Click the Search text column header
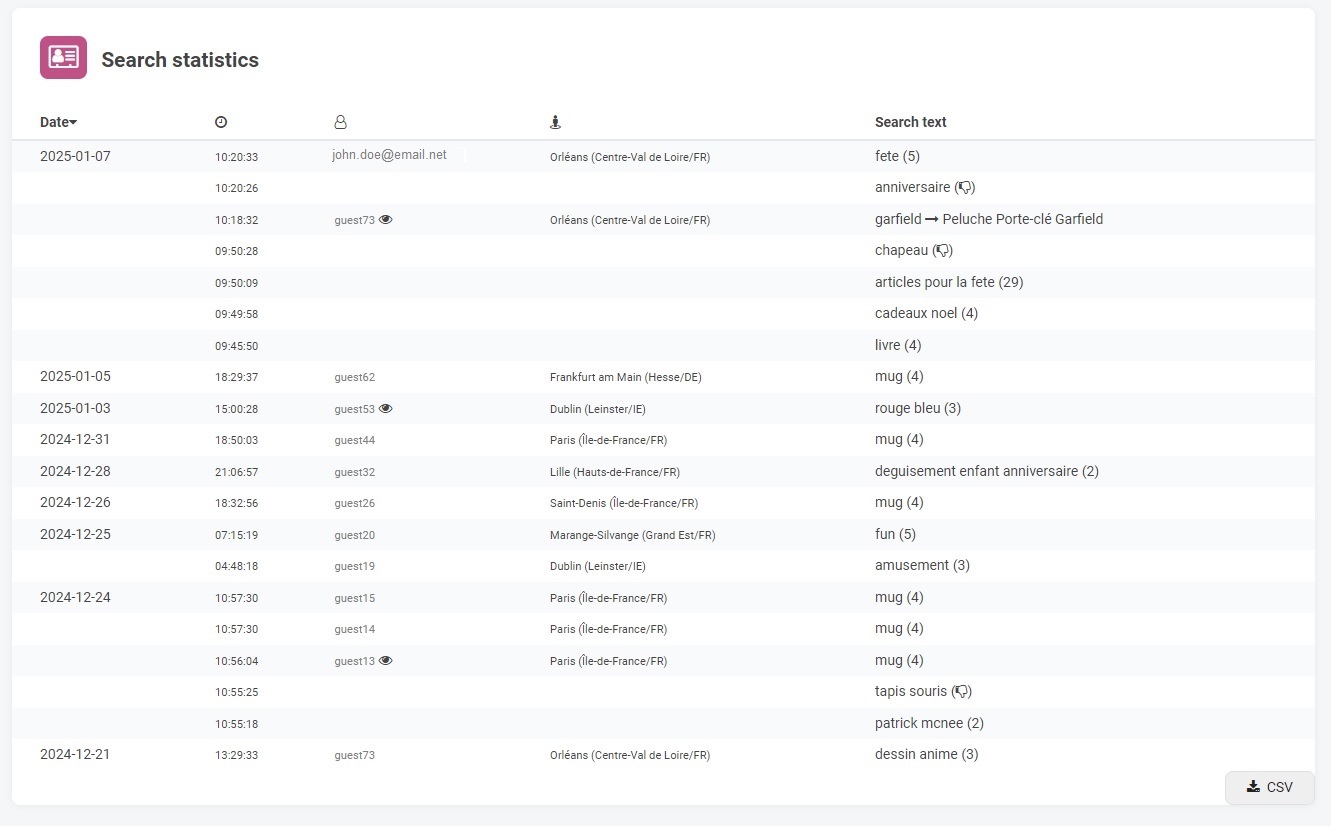The image size is (1331, 826). (x=910, y=122)
